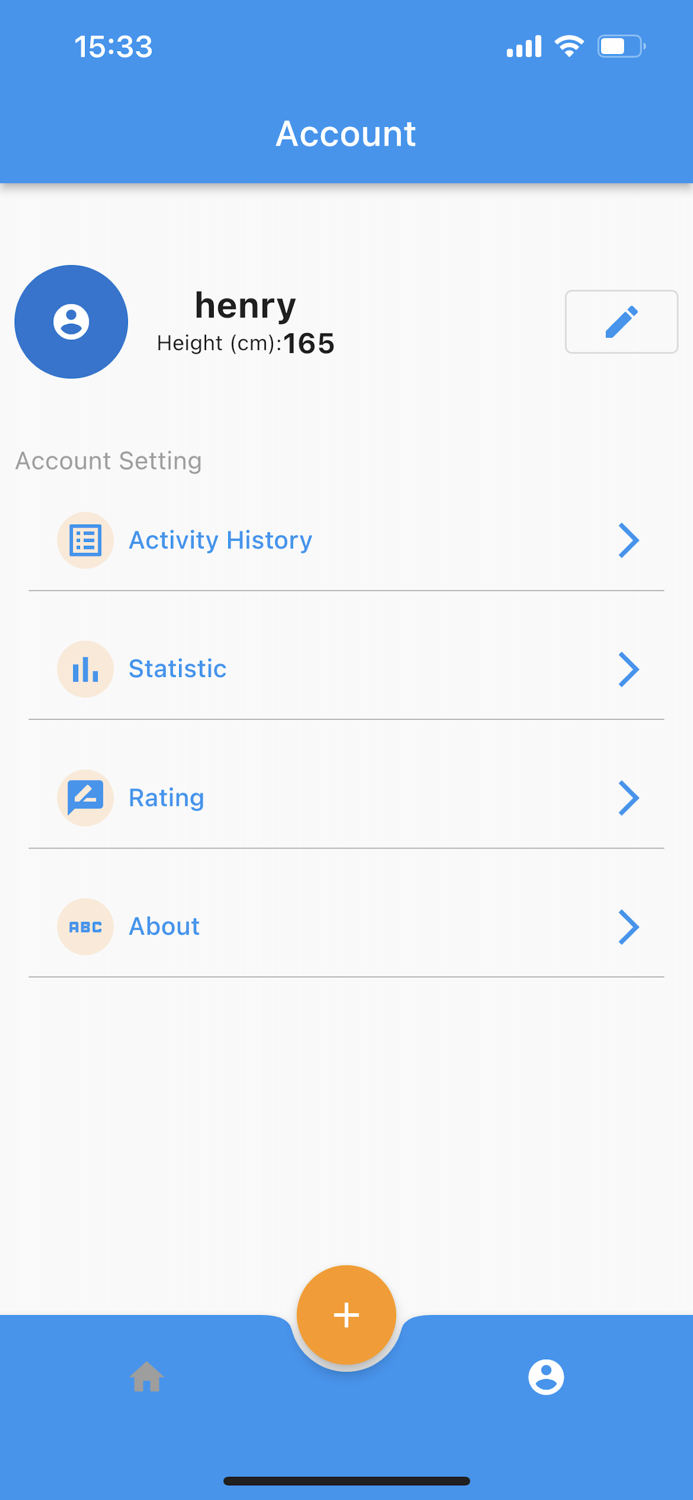Open the Activity History entry
The image size is (693, 1500).
click(x=220, y=540)
